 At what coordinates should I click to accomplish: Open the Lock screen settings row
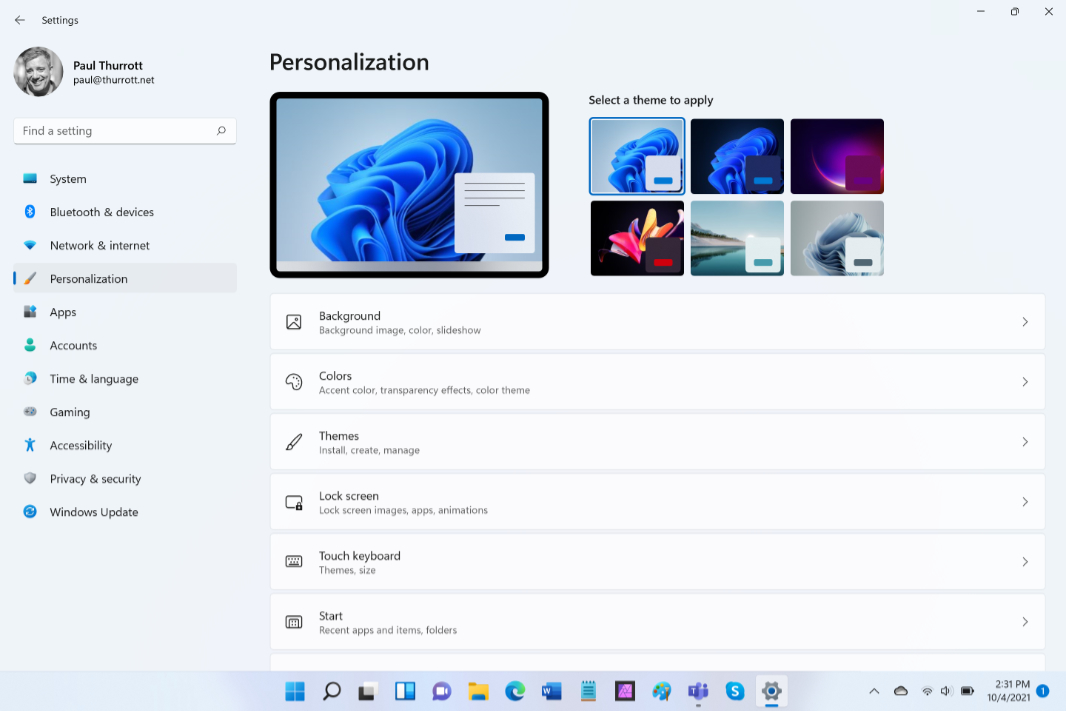[x=657, y=502]
